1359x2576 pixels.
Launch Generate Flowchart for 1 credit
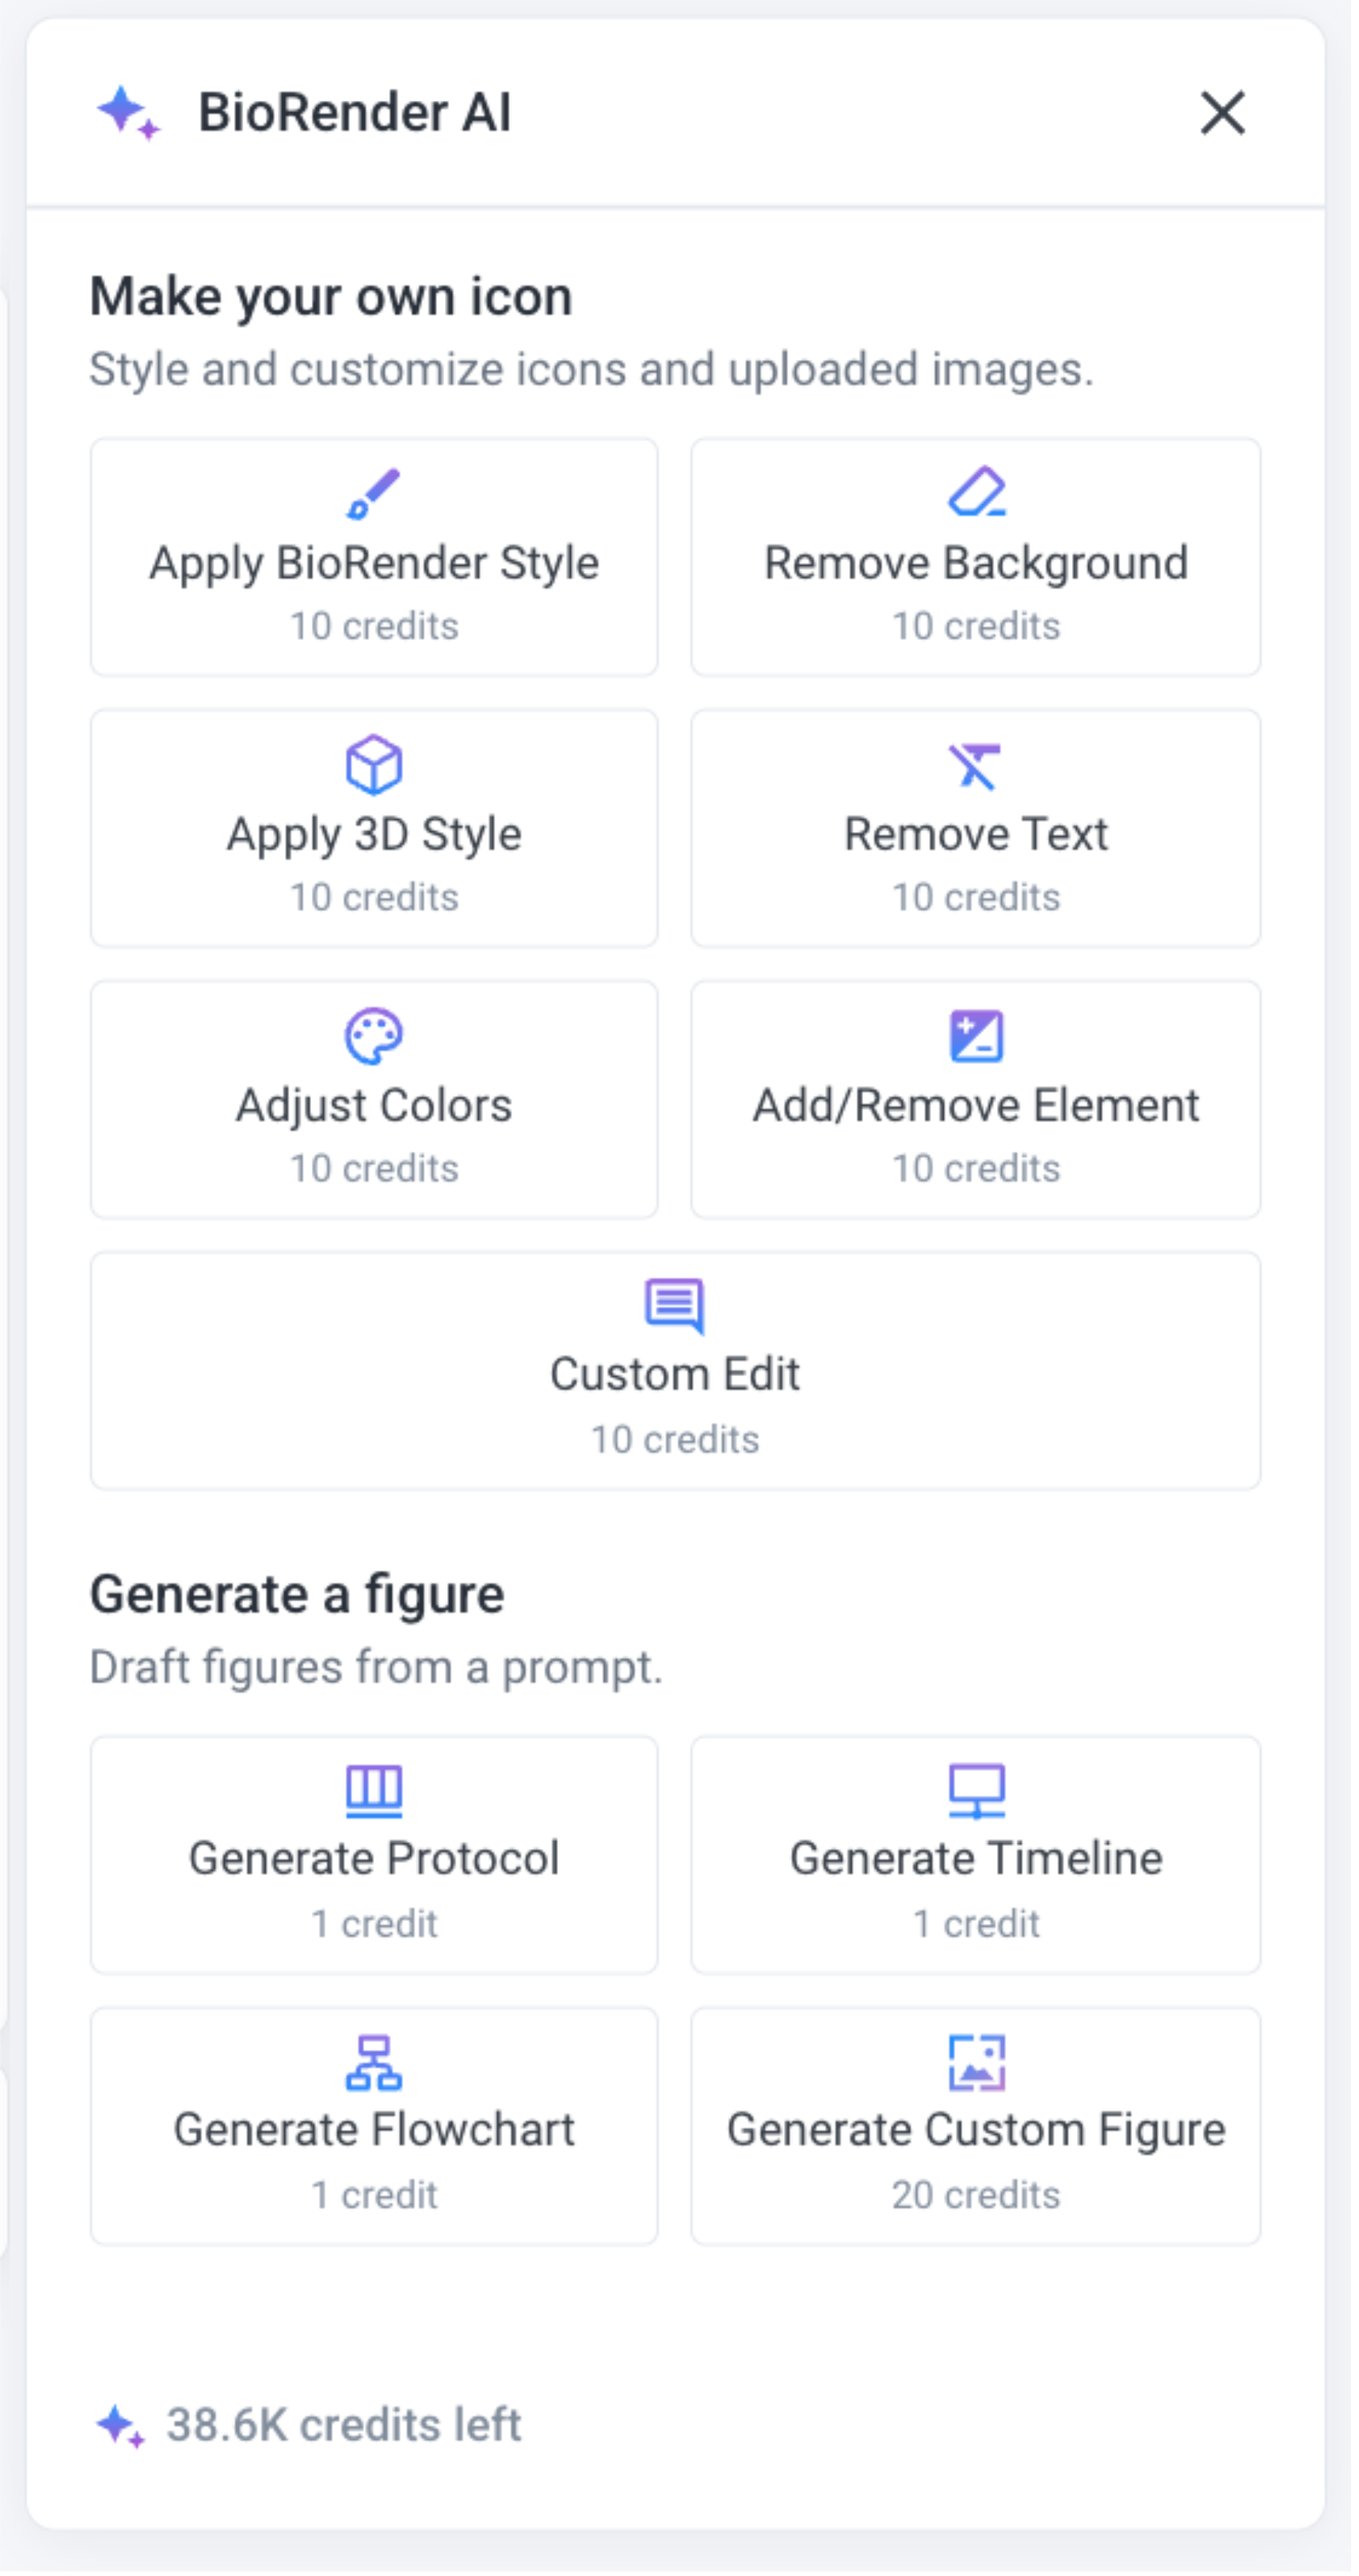[x=374, y=2130]
